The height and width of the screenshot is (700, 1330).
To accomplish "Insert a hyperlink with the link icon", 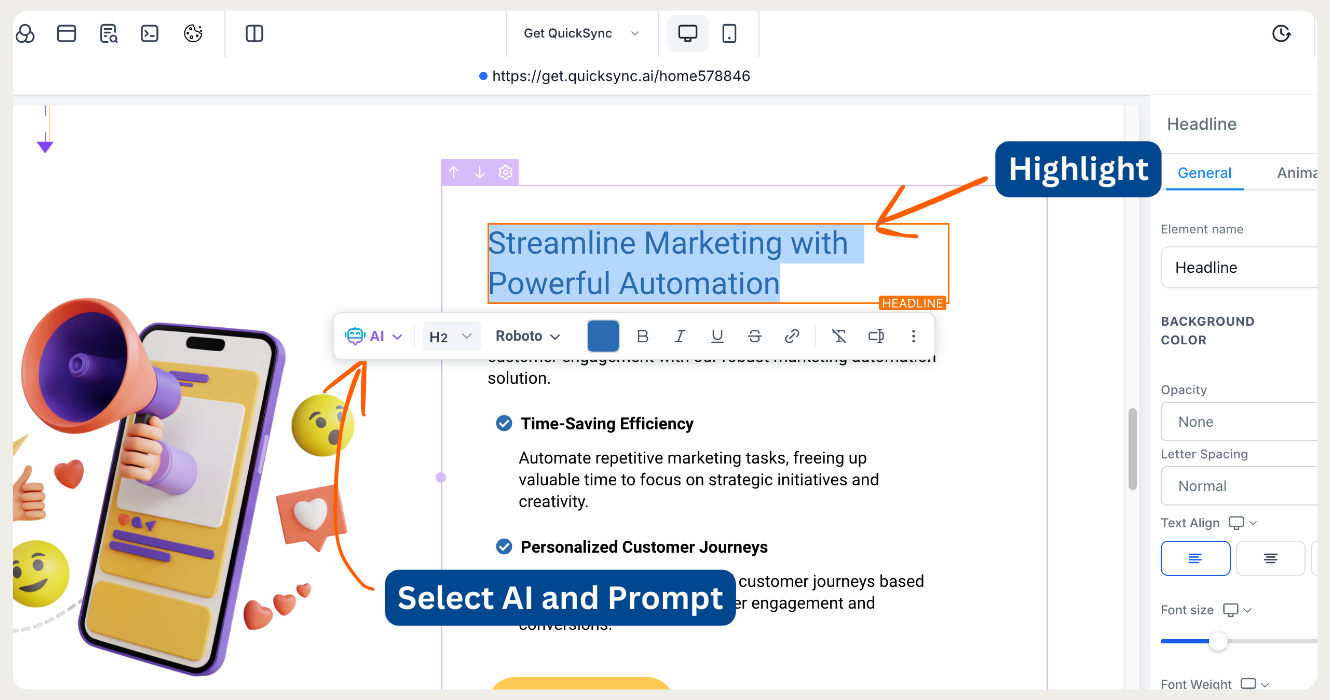I will (792, 336).
